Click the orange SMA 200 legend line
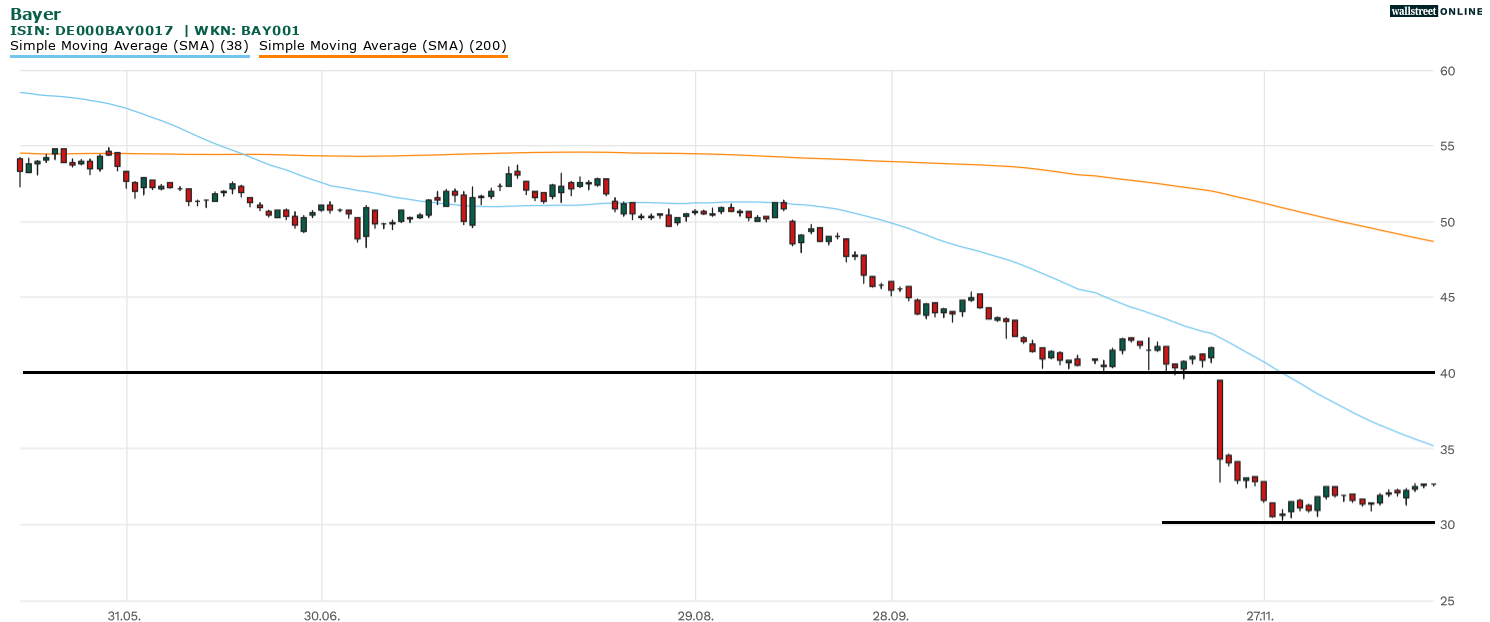1490x622 pixels. coord(382,56)
